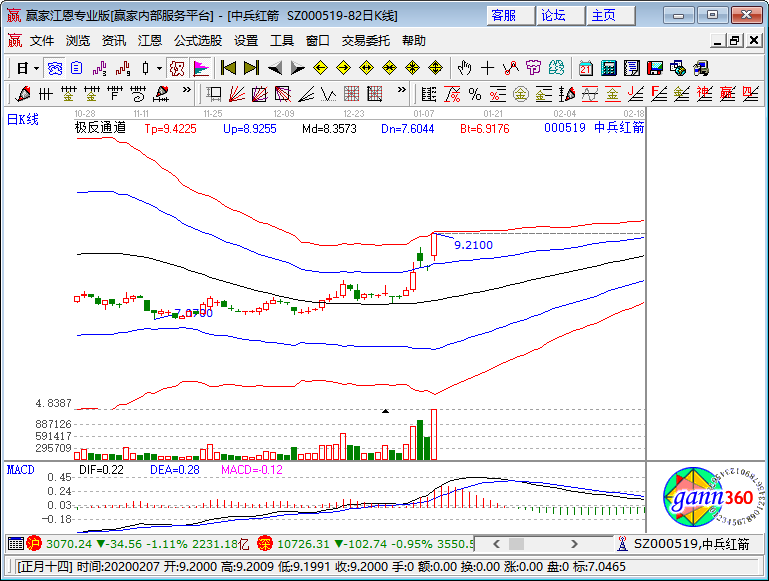Expand the candlestick chart type dropdown arrow
This screenshot has width=769, height=581.
tap(159, 68)
